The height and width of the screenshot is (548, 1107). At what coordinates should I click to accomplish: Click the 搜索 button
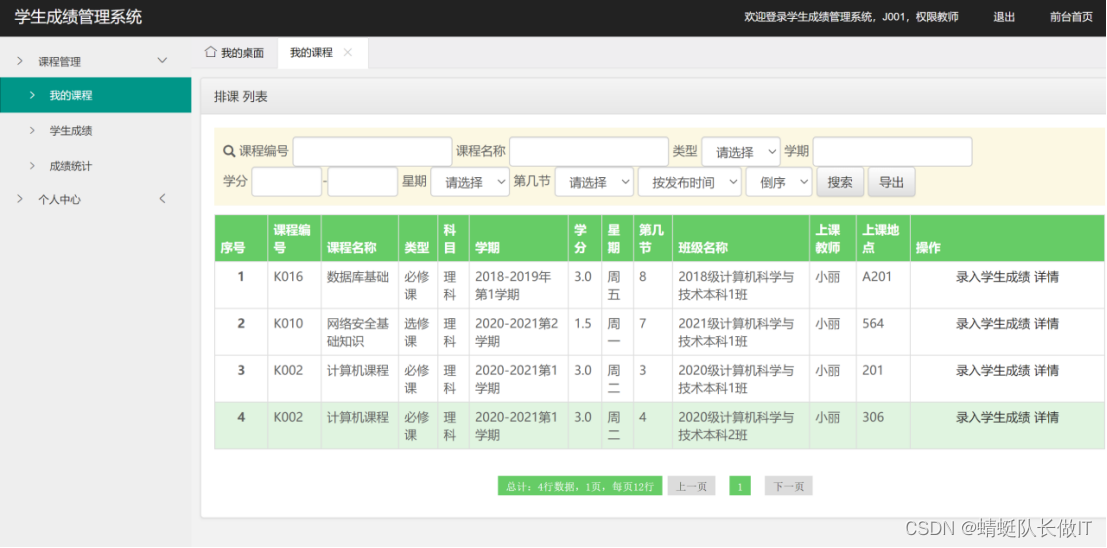pos(840,182)
